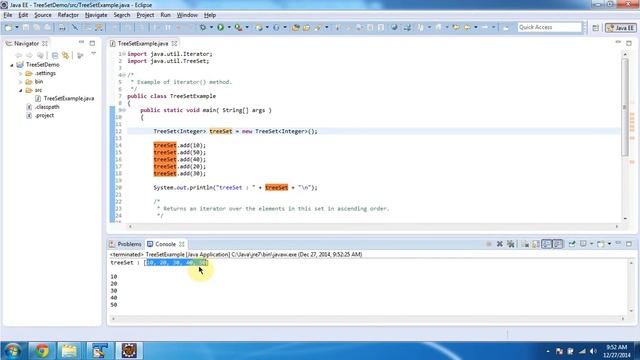Click Collapse All icon in Navigator
The width and height of the screenshot is (640, 360).
point(55,55)
